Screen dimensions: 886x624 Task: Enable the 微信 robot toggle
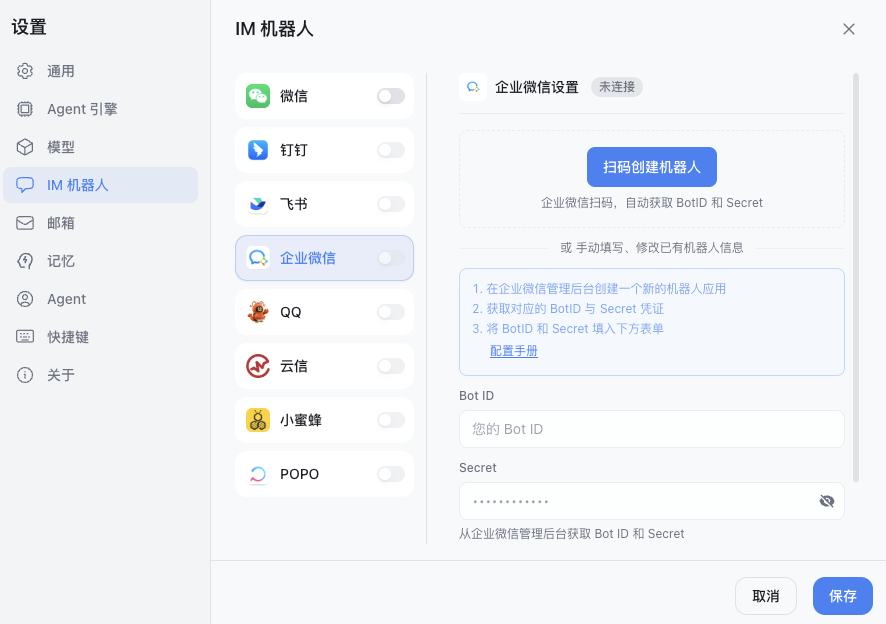[x=391, y=96]
